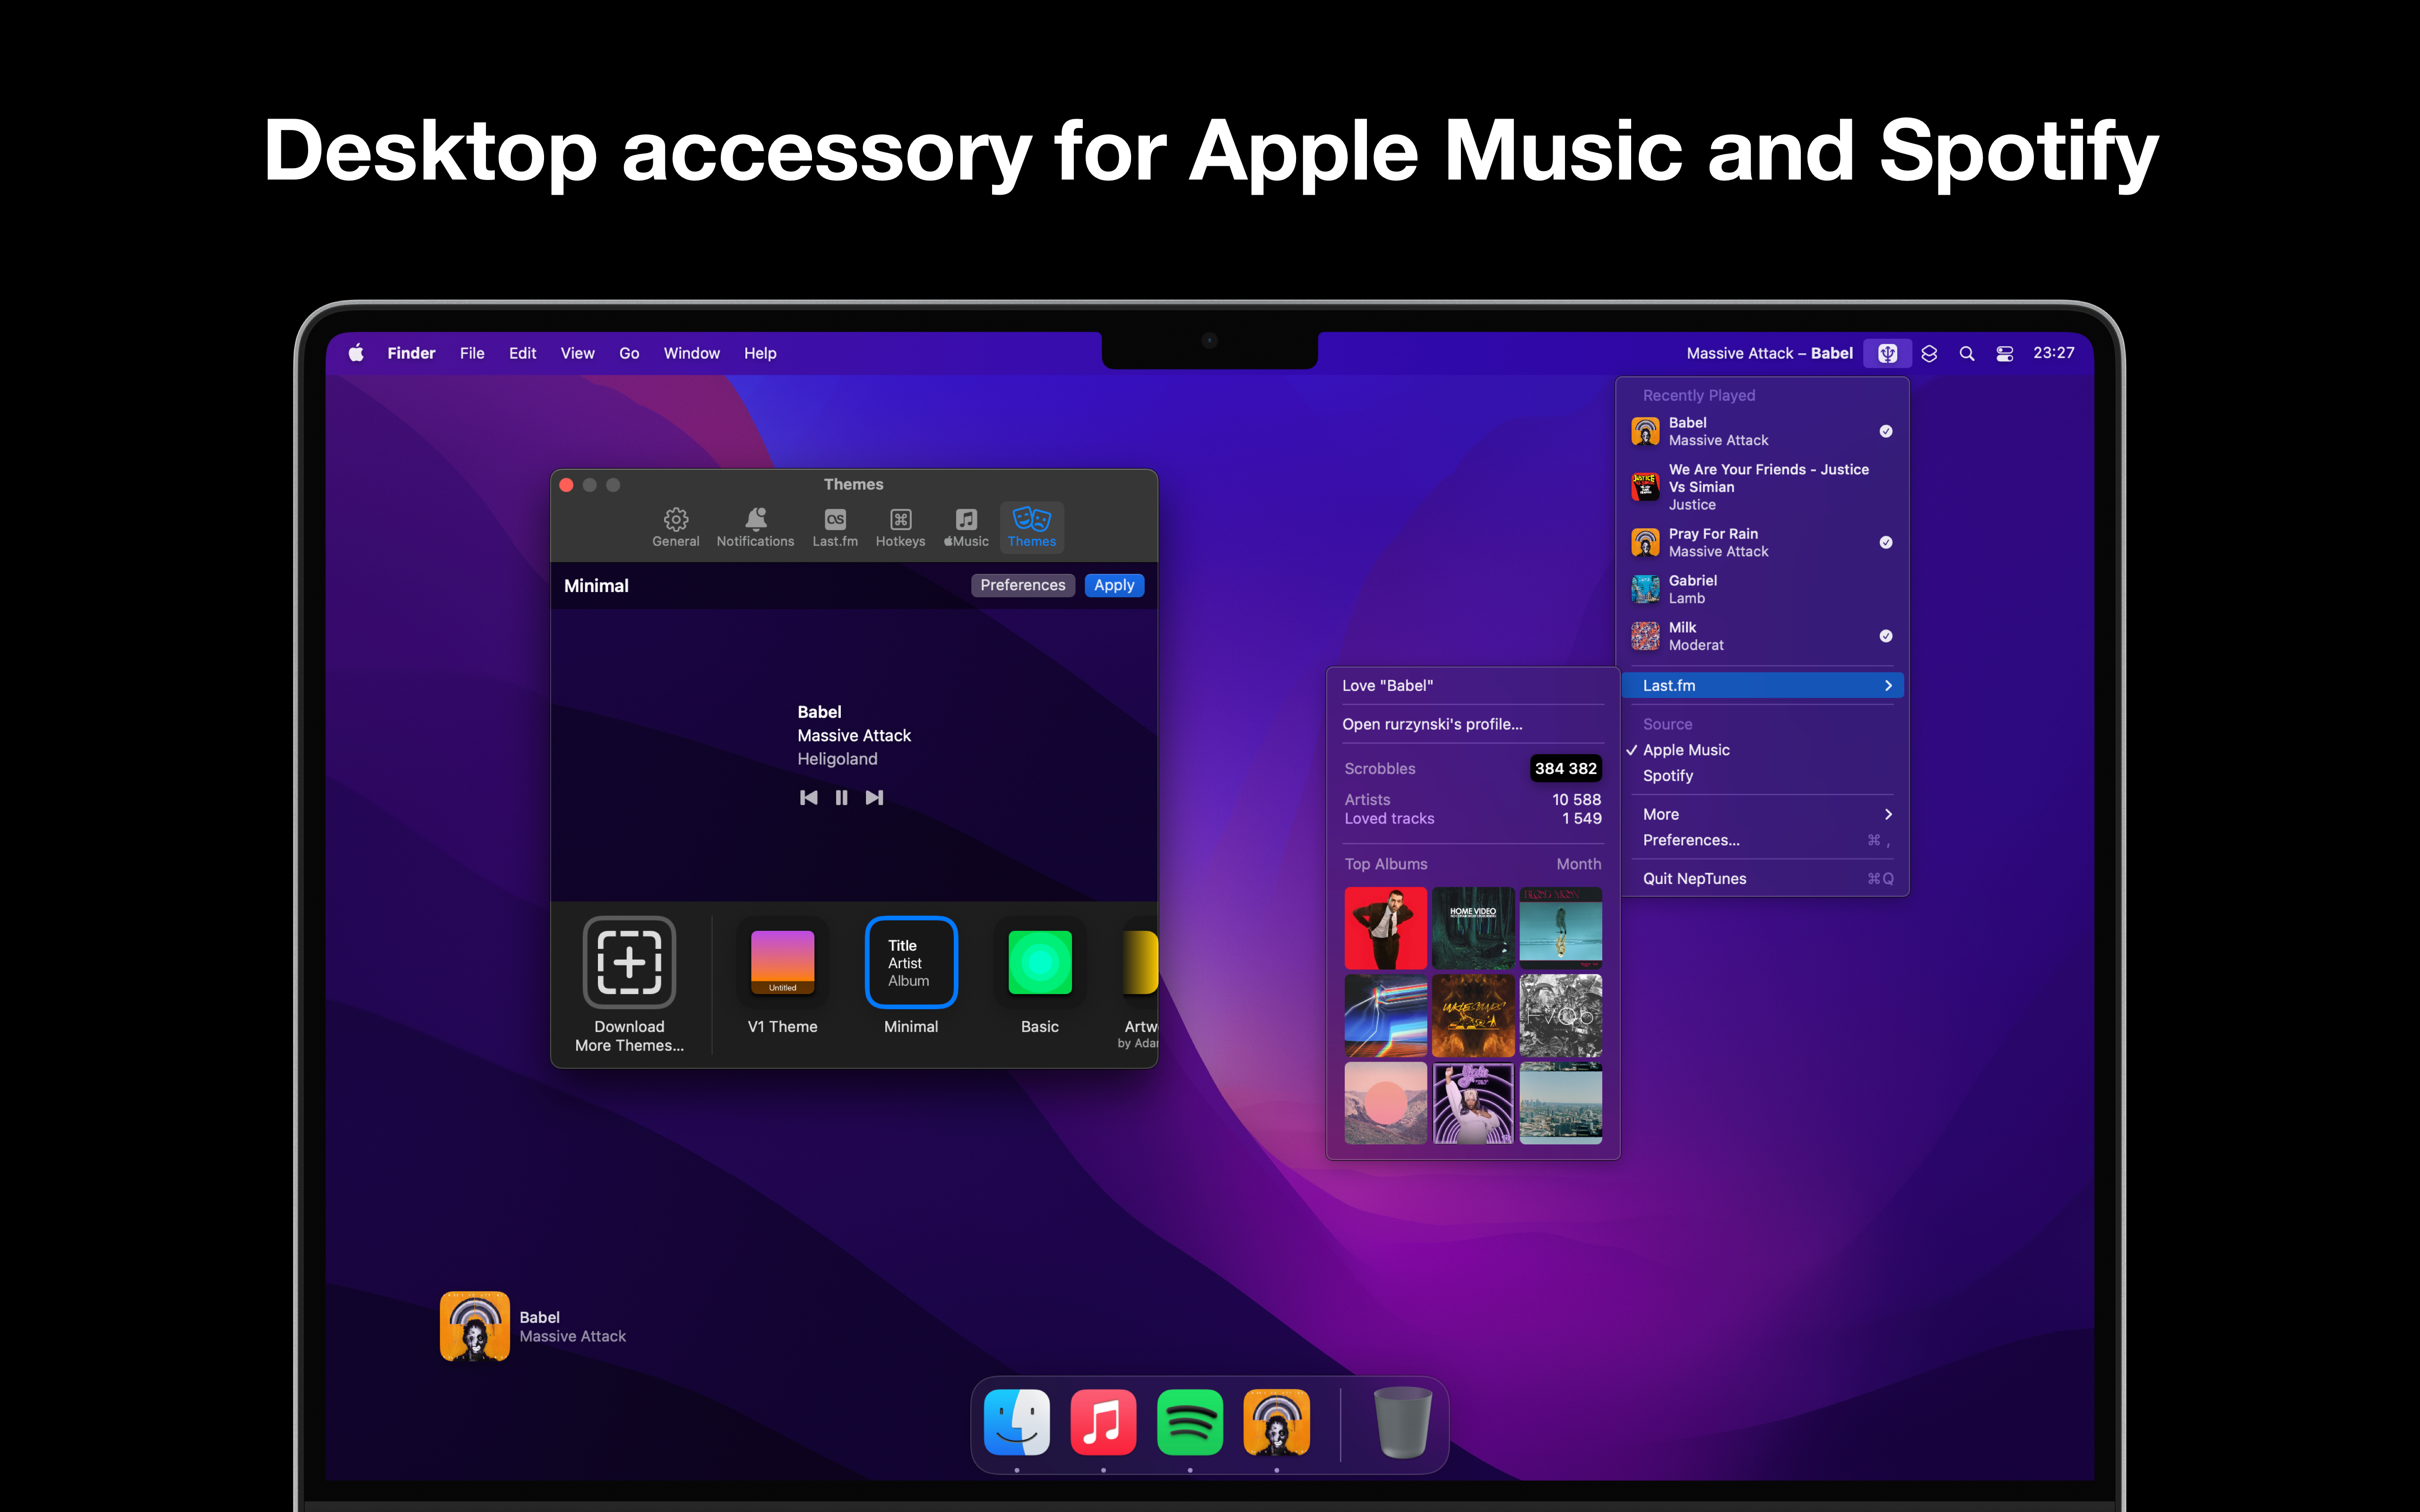This screenshot has width=2420, height=1512.
Task: Select the V1 Theme thumbnail
Action: [x=783, y=962]
